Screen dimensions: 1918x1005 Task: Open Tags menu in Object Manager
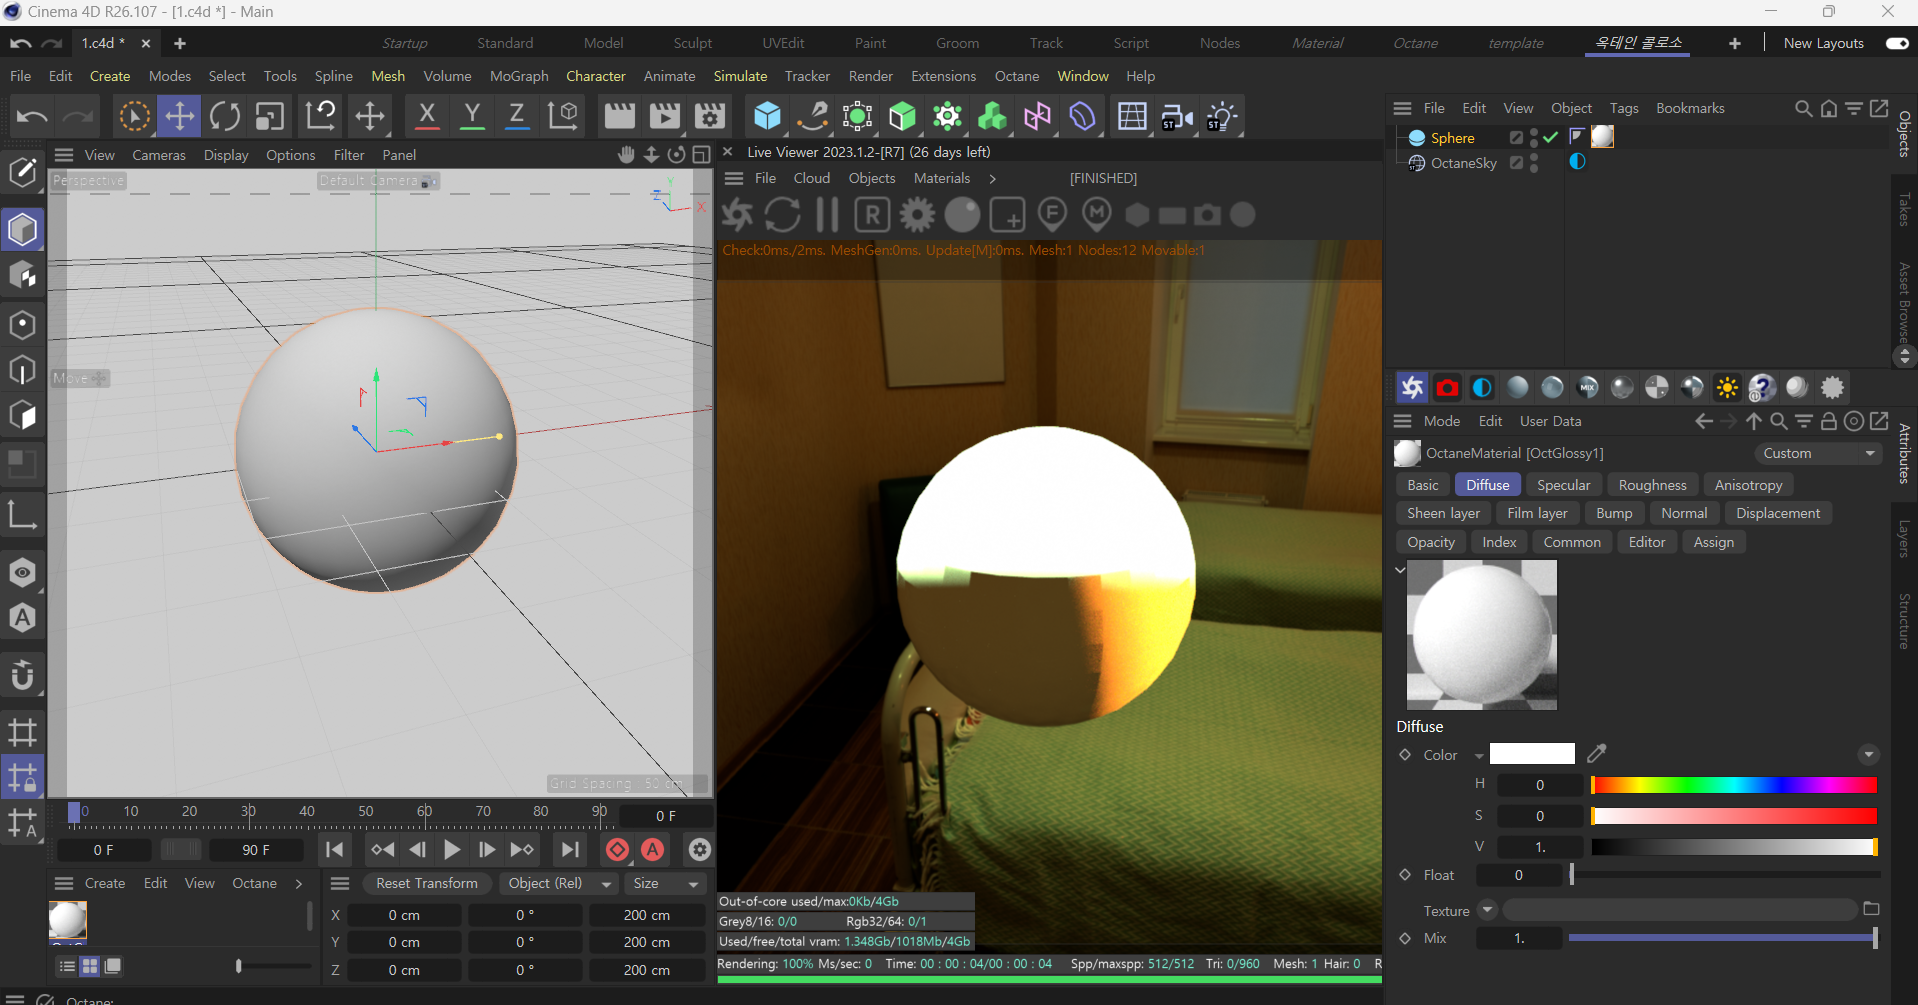pos(1624,108)
